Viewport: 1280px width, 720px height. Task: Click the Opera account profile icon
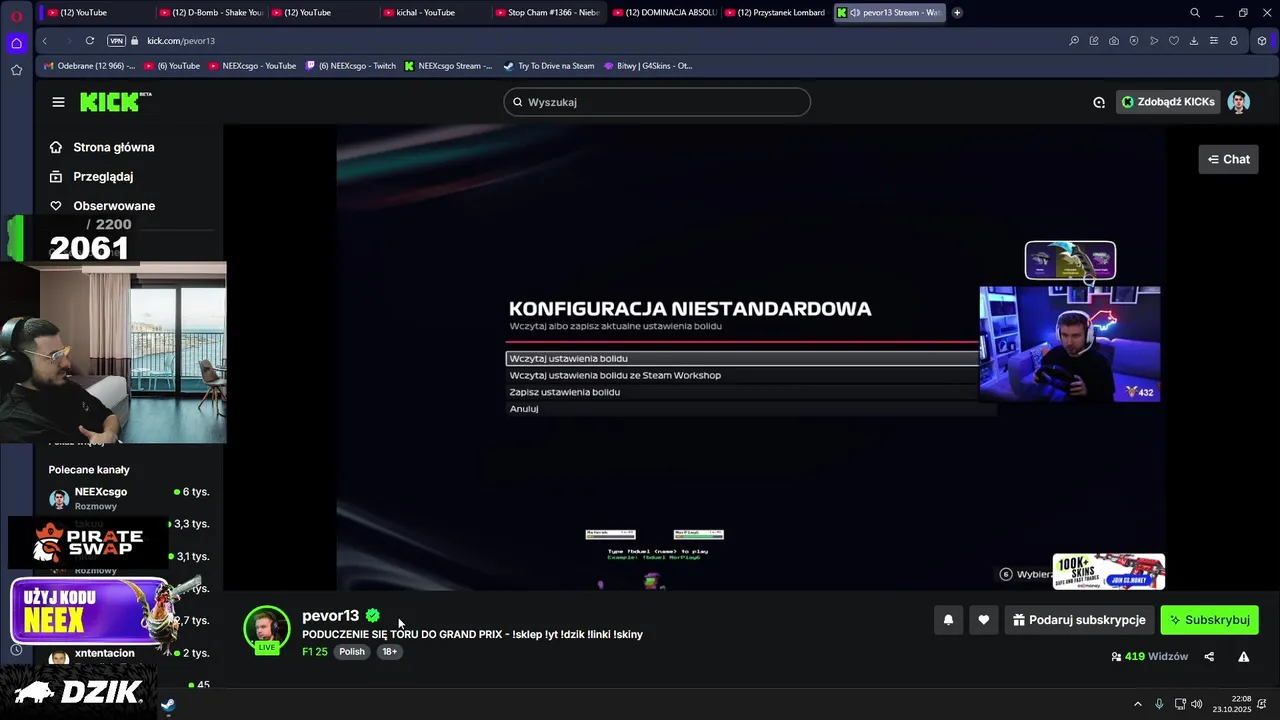click(x=1234, y=41)
